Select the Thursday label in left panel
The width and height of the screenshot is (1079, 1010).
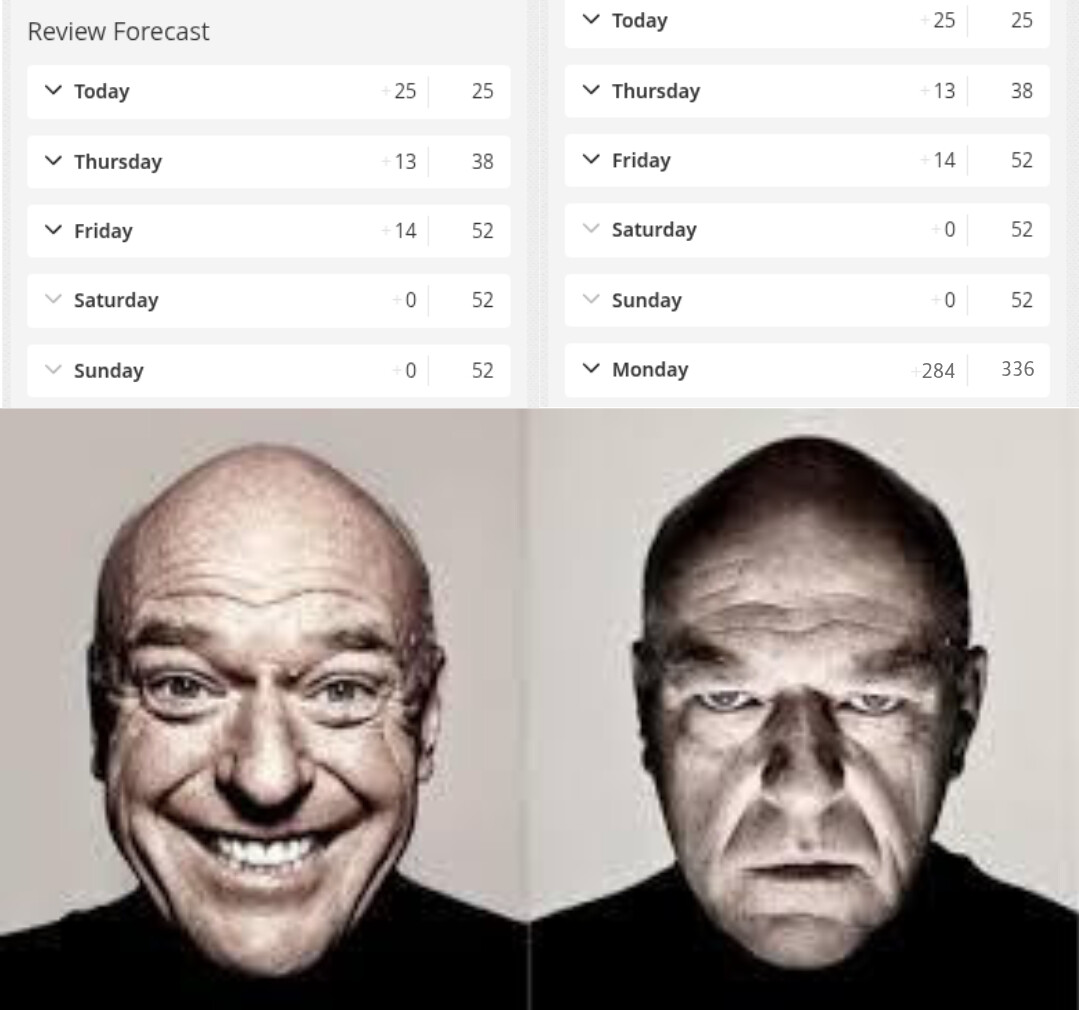click(x=118, y=162)
